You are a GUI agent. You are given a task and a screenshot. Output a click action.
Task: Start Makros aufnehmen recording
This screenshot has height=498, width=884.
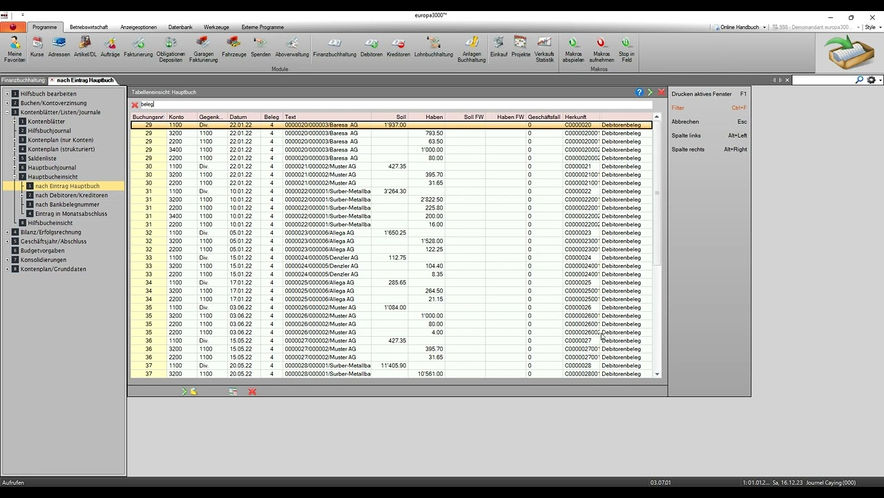pyautogui.click(x=601, y=48)
